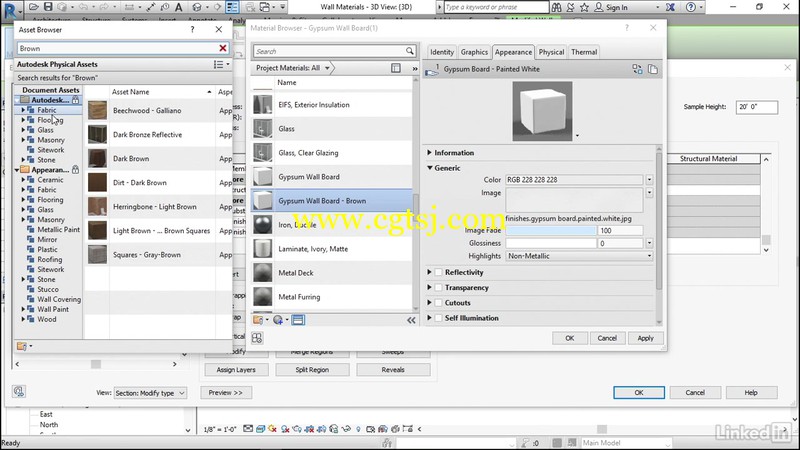Expand the Information section
The width and height of the screenshot is (800, 450).
(x=430, y=153)
